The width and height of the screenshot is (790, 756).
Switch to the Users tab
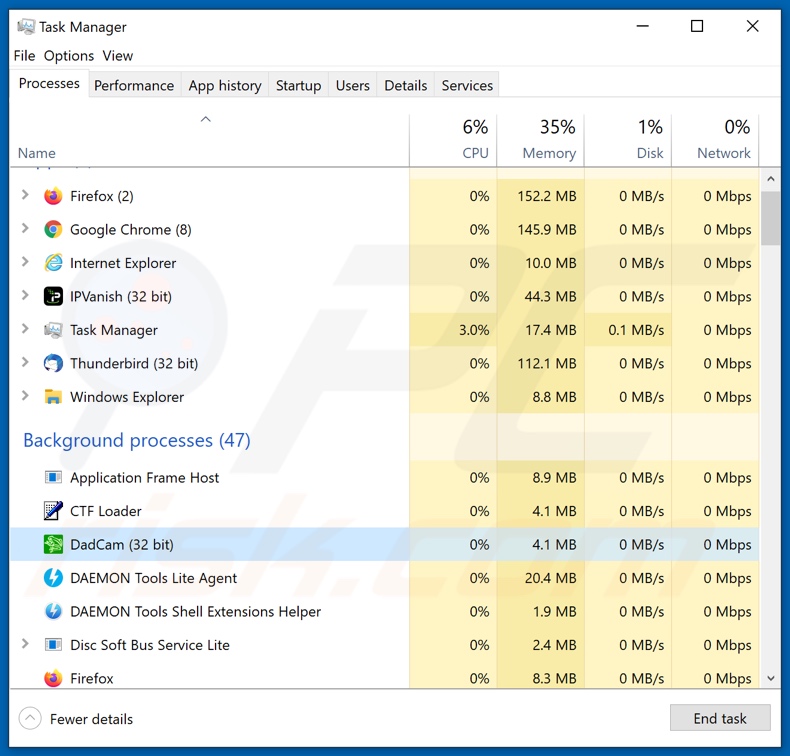(x=353, y=85)
